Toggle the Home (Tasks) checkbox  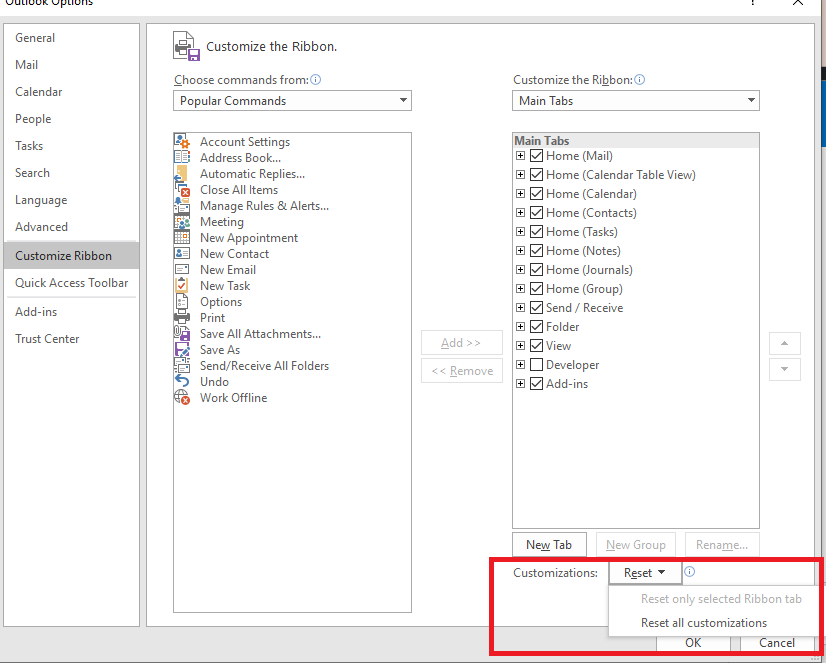tap(536, 231)
